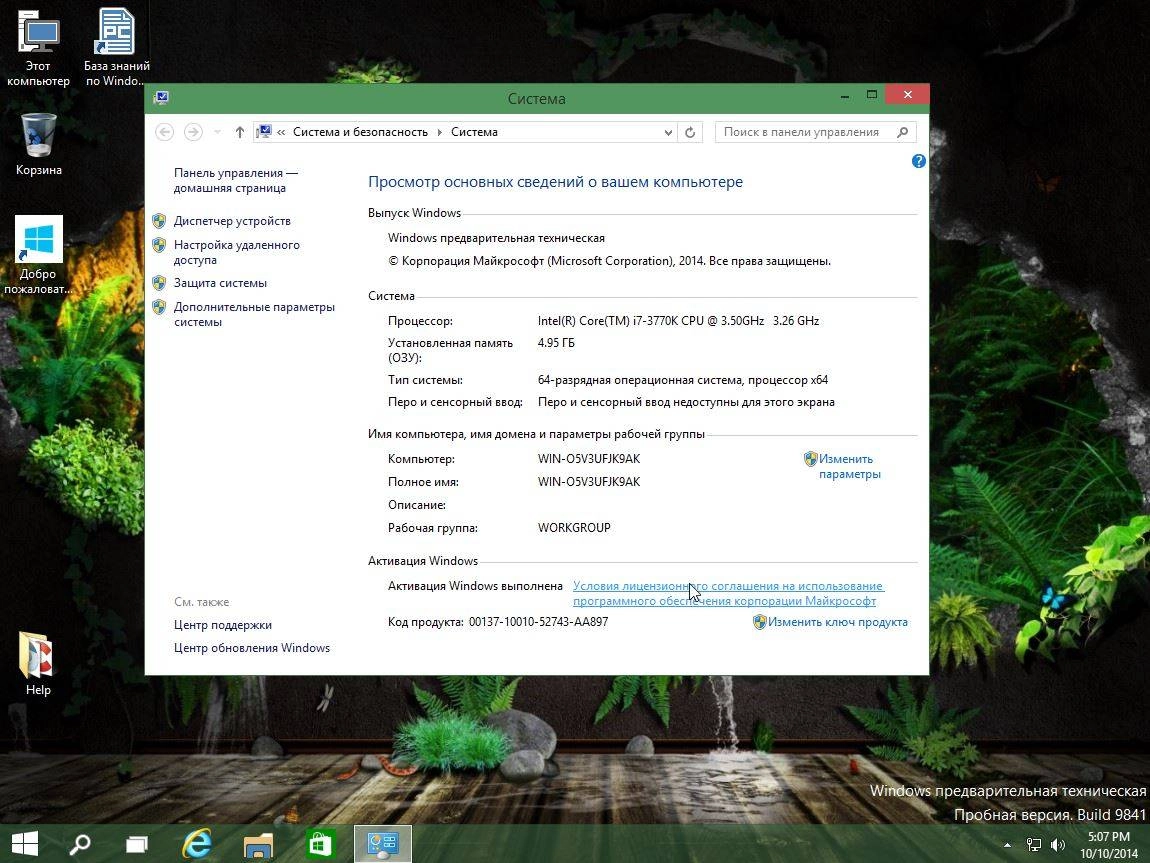Expand the address bar history dropdown
This screenshot has width=1150, height=863.
click(668, 133)
